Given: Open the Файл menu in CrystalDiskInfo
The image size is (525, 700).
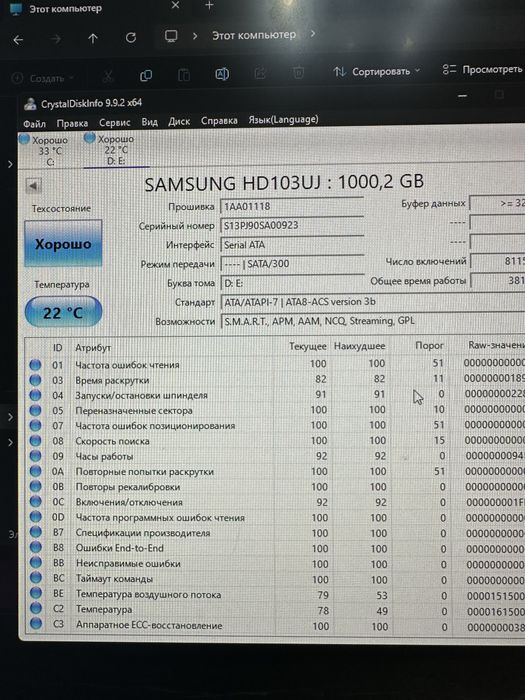Looking at the screenshot, I should (34, 123).
